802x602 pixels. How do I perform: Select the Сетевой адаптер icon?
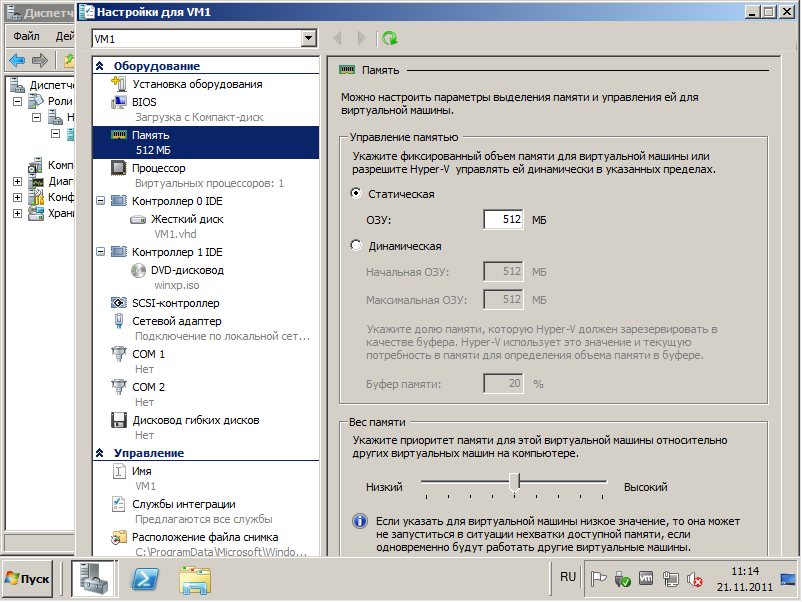[119, 321]
